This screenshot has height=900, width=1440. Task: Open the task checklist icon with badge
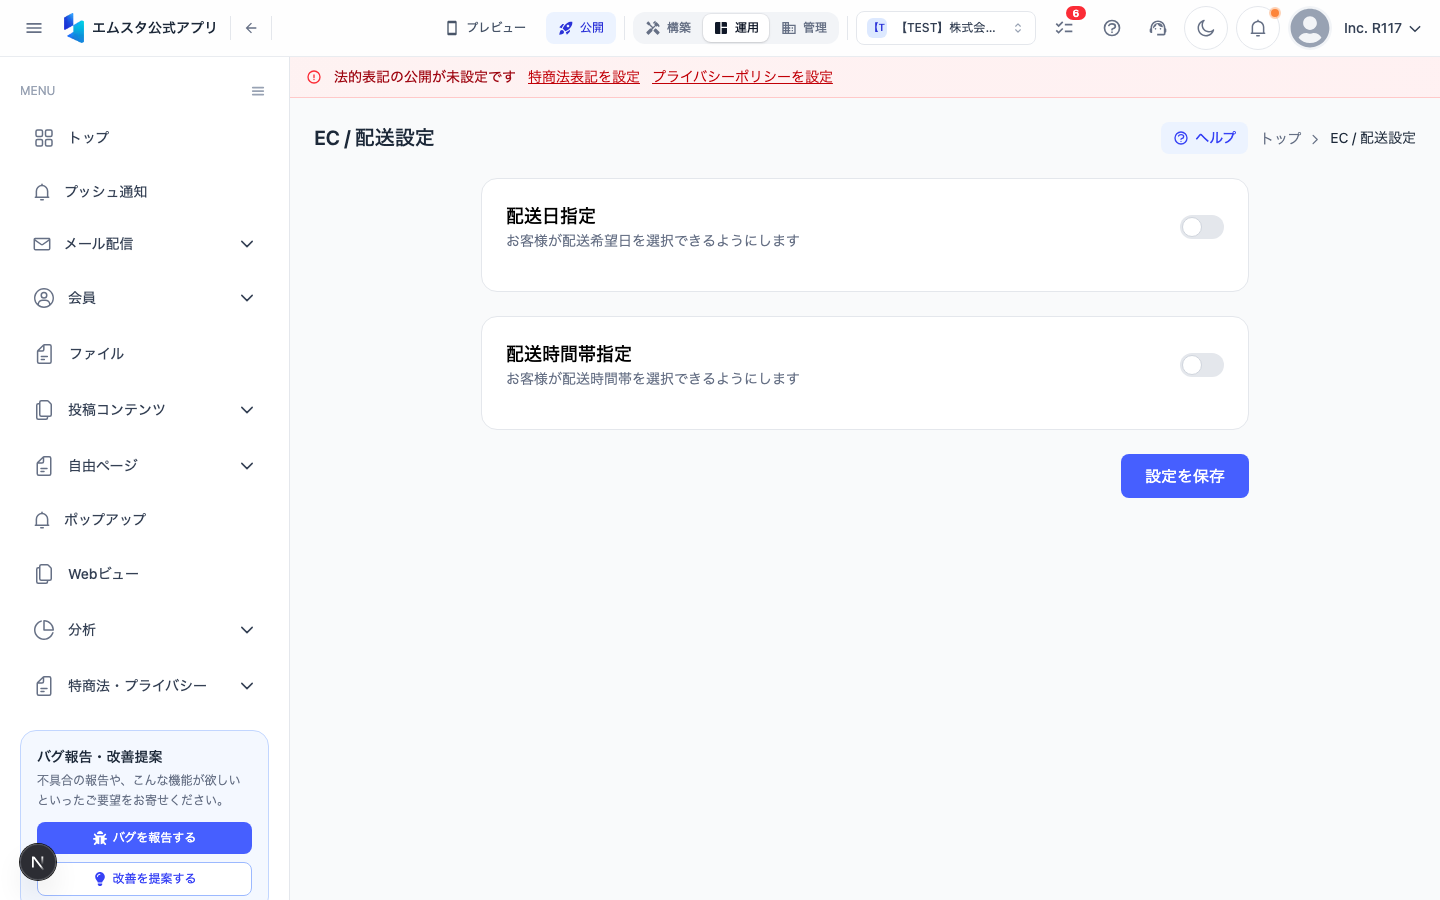pos(1064,28)
